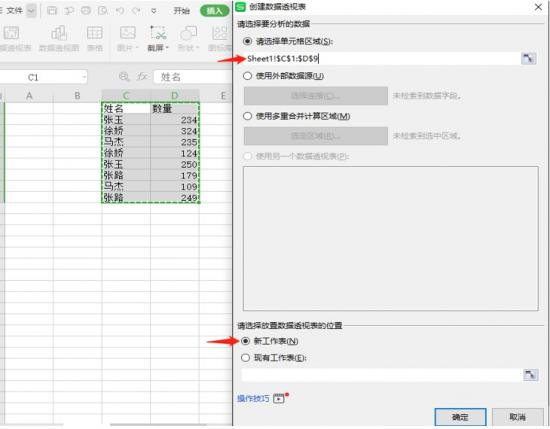
Task: Click the cell range input field Sheet1!$C$1:$D$9
Action: click(382, 59)
